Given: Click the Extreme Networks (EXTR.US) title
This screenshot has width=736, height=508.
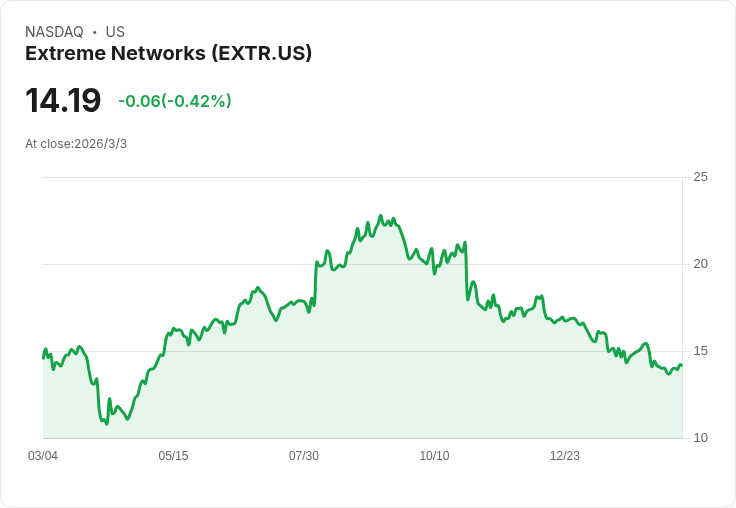Looking at the screenshot, I should tap(168, 54).
